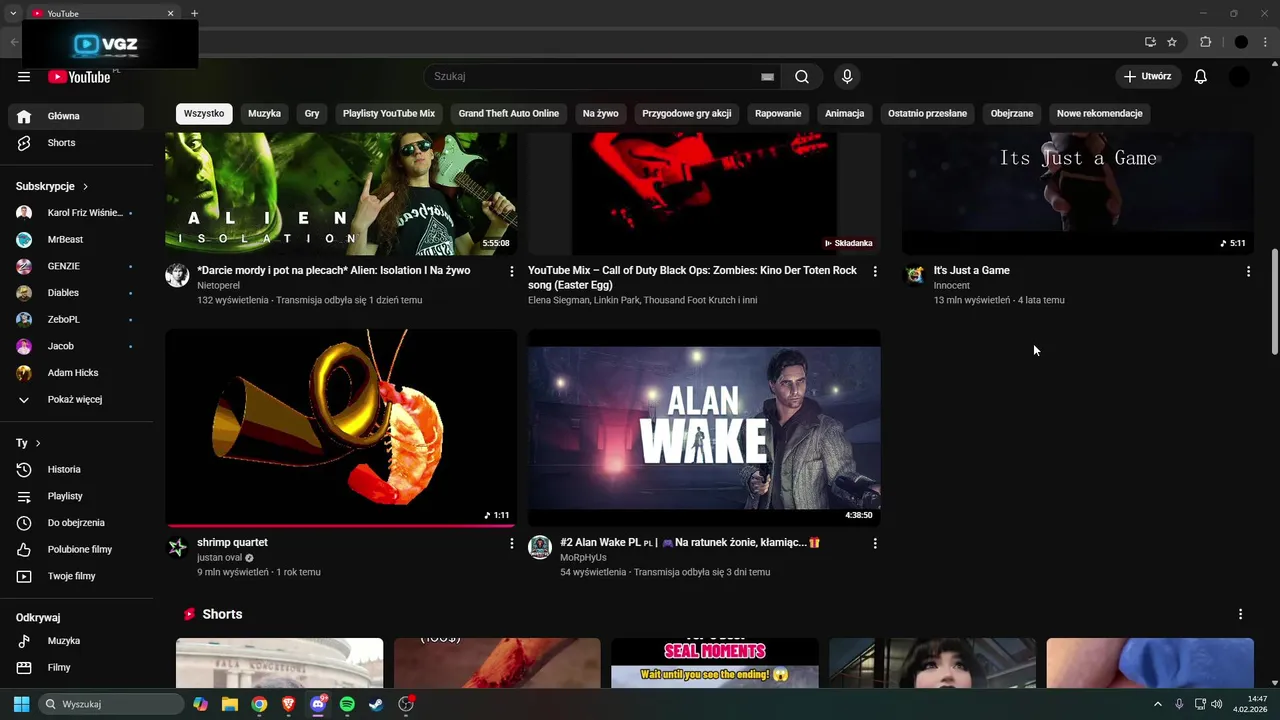Expand the Subskrypcje section arrow
This screenshot has height=720, width=1280.
85,187
